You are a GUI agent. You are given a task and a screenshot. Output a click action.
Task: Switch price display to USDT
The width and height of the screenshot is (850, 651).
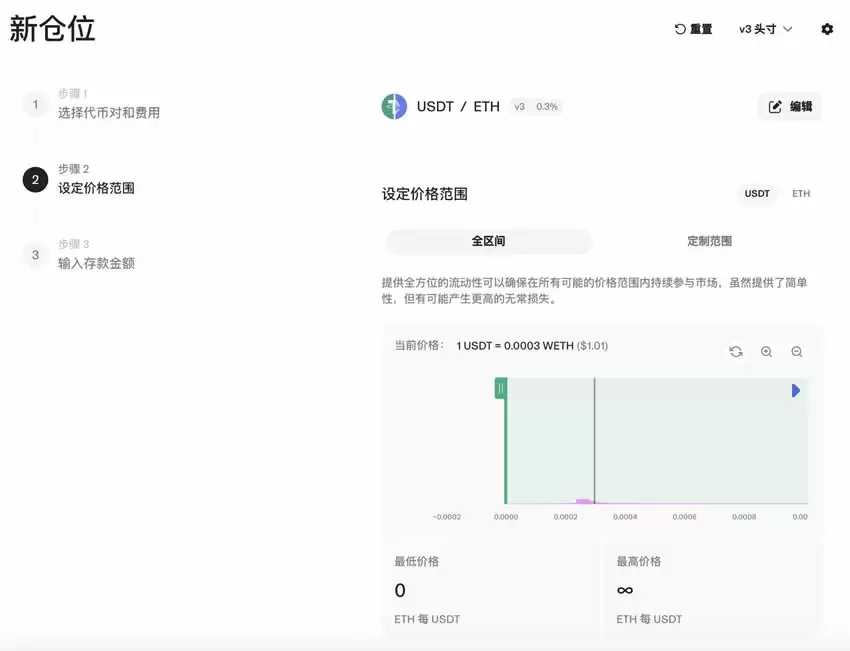[757, 194]
